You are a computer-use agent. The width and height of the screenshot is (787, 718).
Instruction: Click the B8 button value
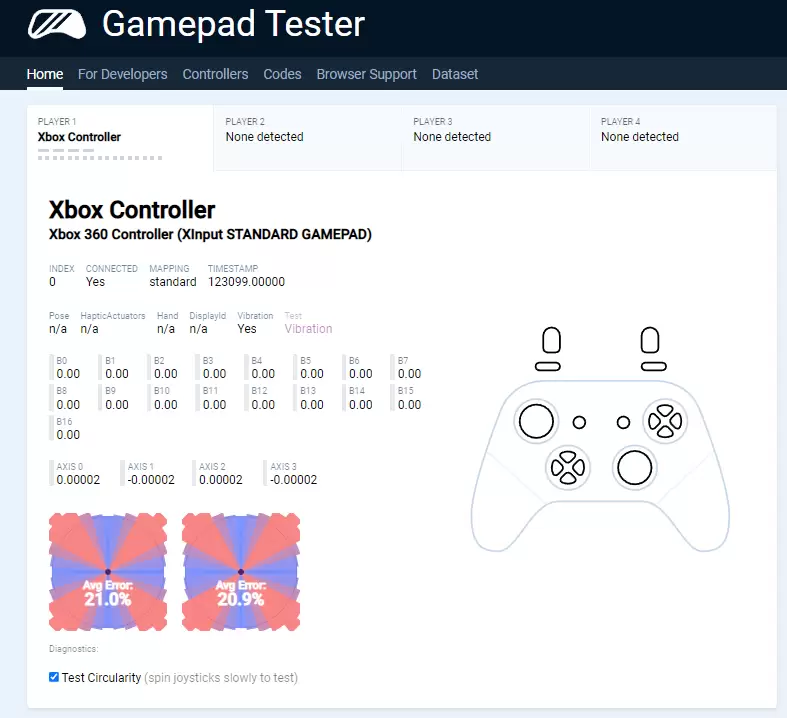tap(68, 404)
